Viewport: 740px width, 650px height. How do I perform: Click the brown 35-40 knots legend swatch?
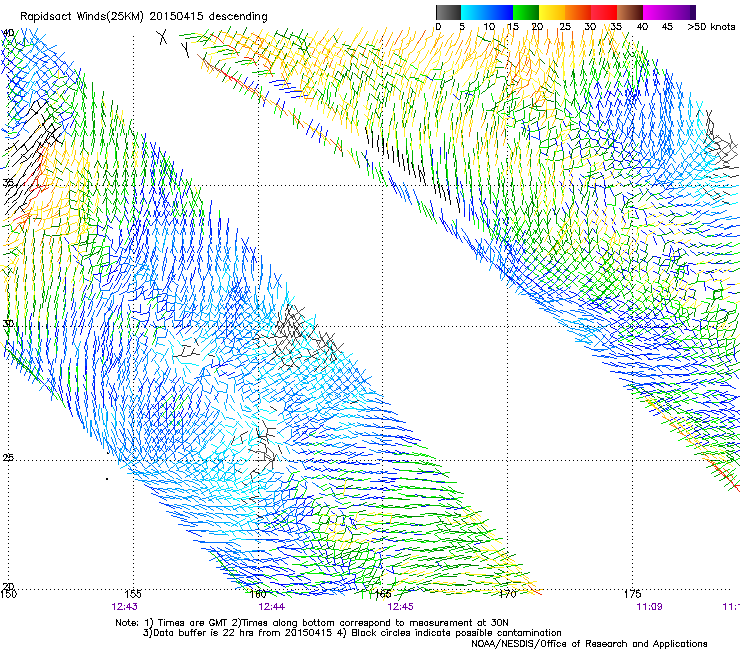[x=630, y=12]
